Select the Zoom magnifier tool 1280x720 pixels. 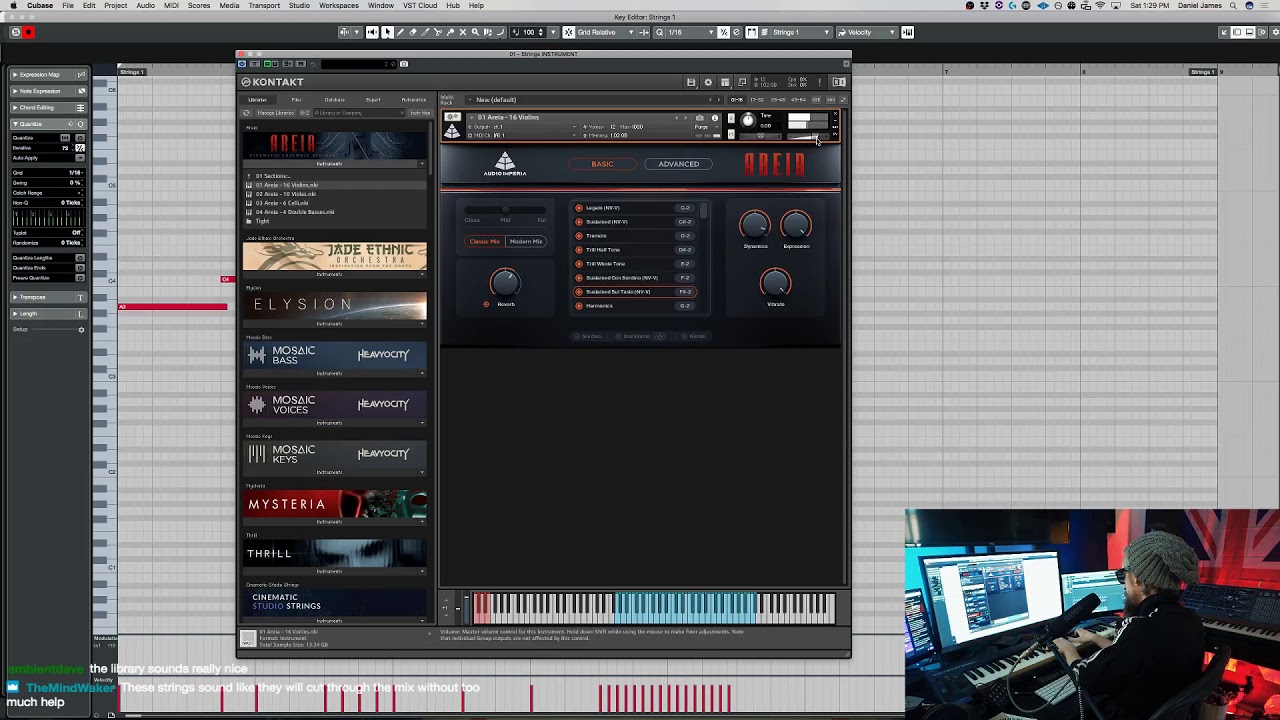coord(475,32)
